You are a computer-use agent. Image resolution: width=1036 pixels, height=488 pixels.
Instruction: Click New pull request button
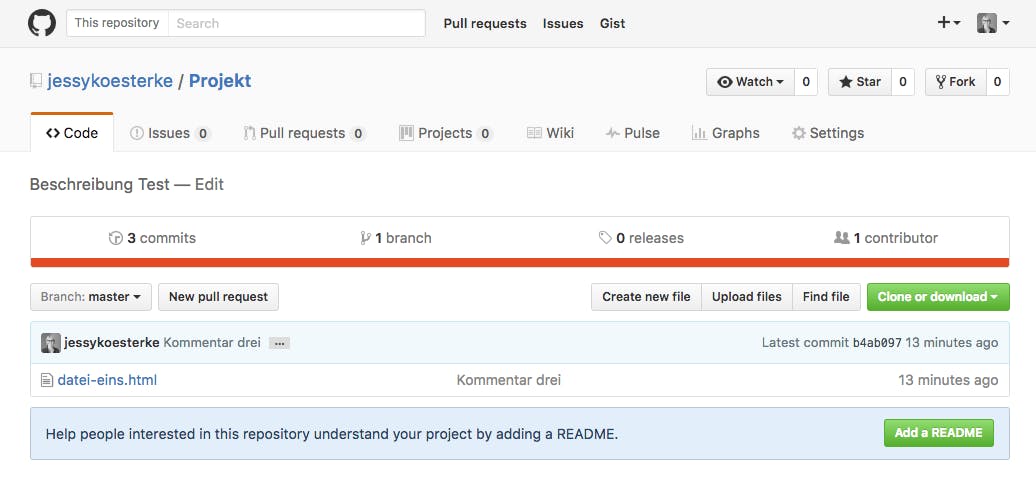(x=219, y=297)
